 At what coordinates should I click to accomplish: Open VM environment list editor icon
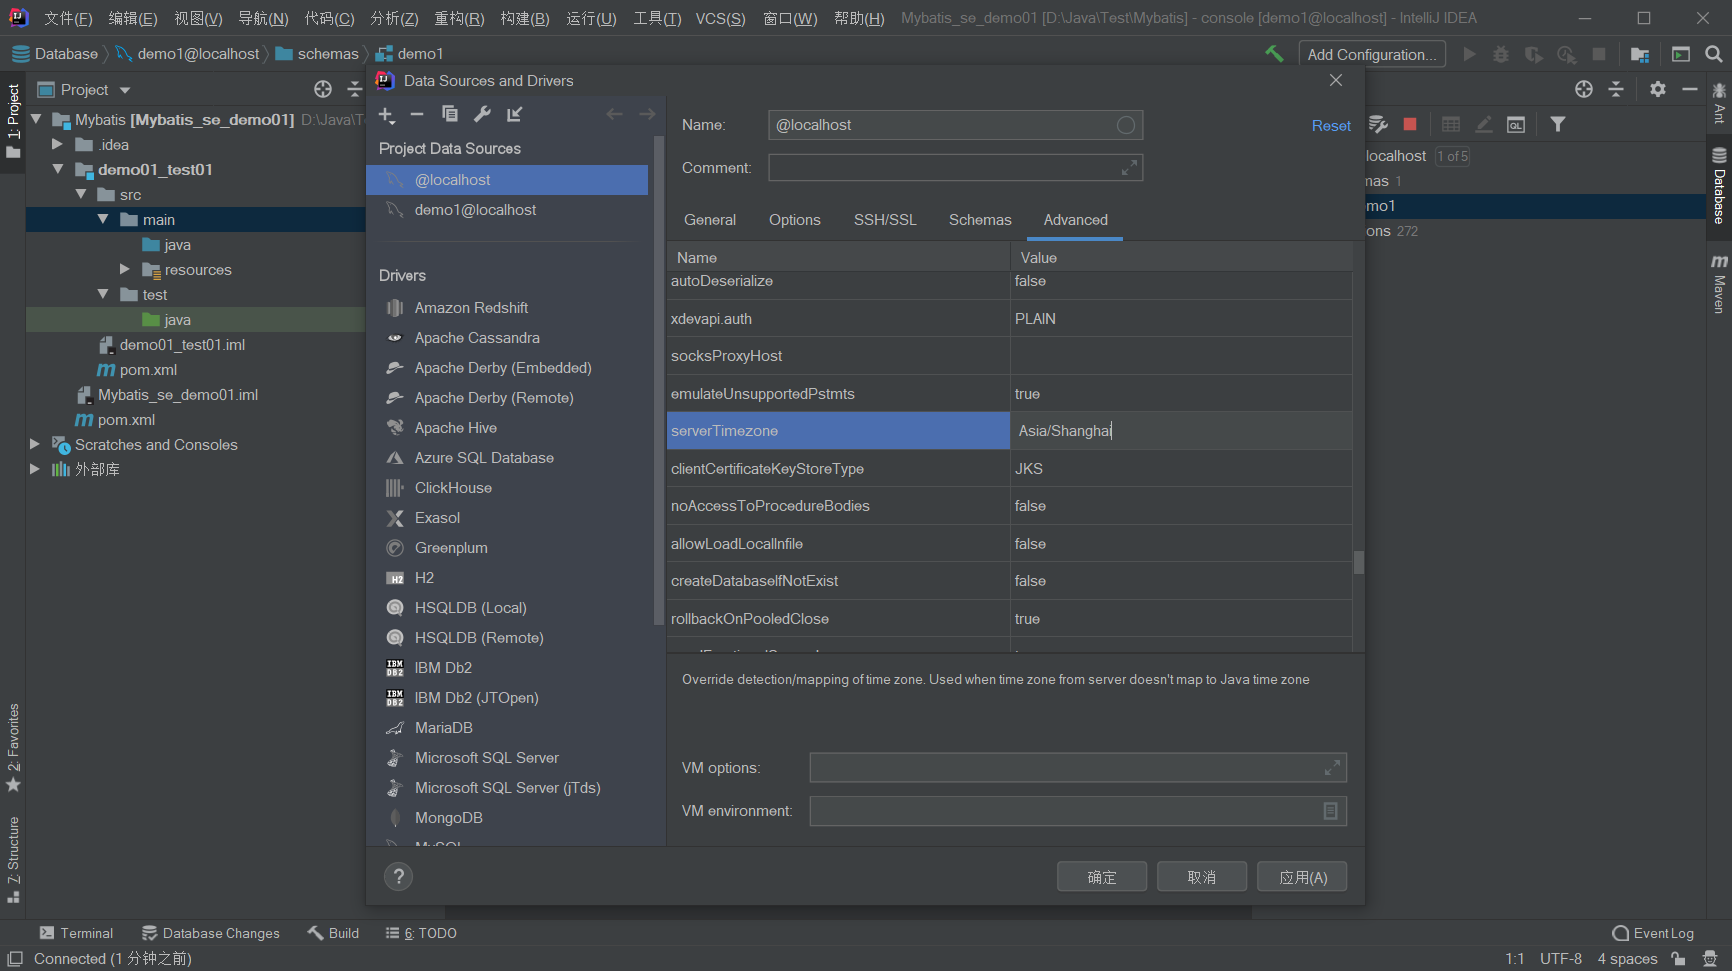pos(1330,811)
